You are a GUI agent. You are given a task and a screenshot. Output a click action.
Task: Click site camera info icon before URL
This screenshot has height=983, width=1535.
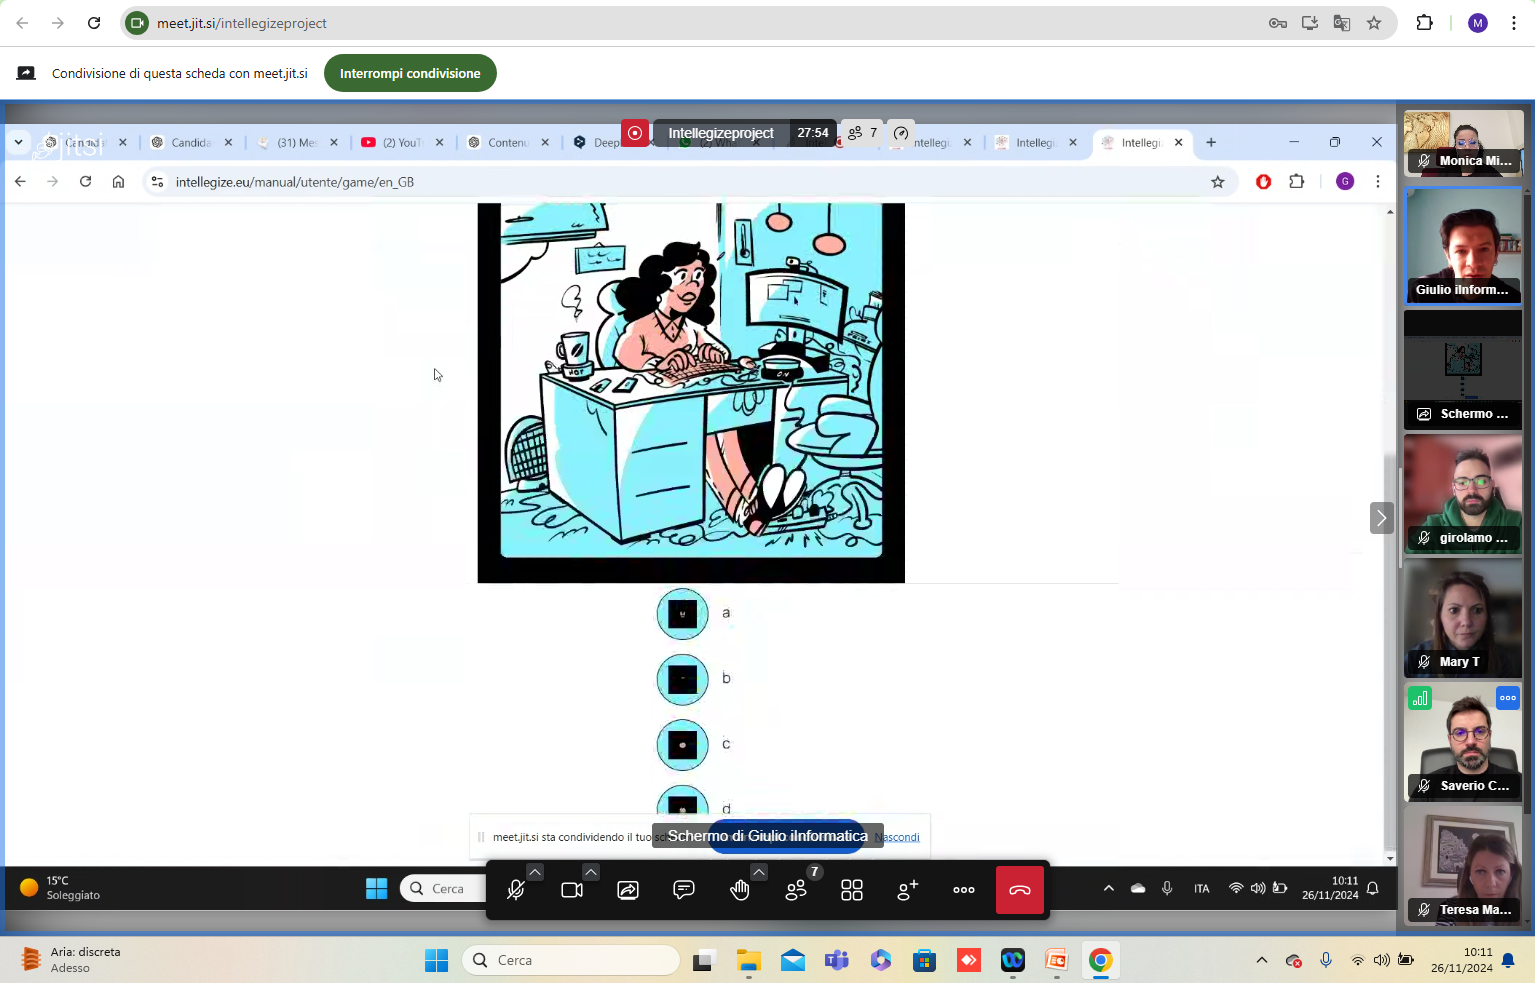(138, 23)
